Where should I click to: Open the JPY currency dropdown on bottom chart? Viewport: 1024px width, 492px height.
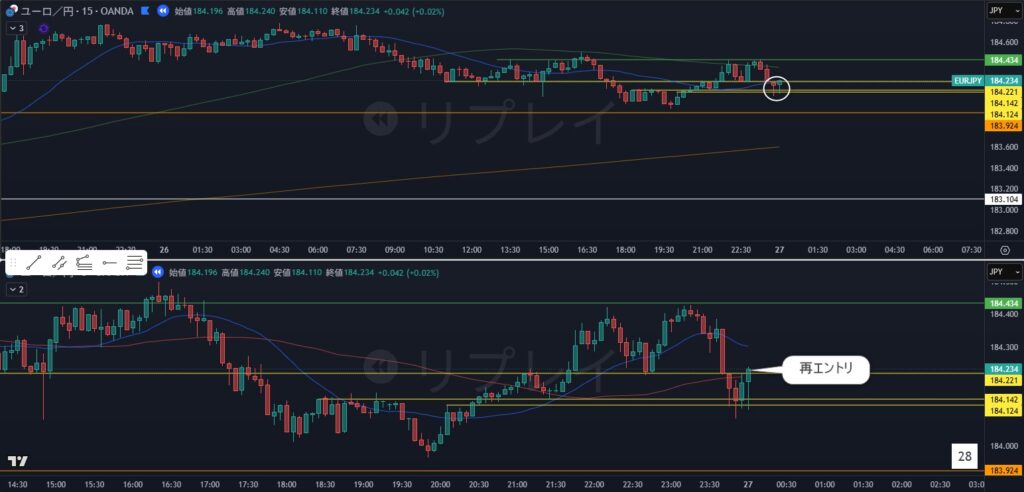click(1003, 272)
